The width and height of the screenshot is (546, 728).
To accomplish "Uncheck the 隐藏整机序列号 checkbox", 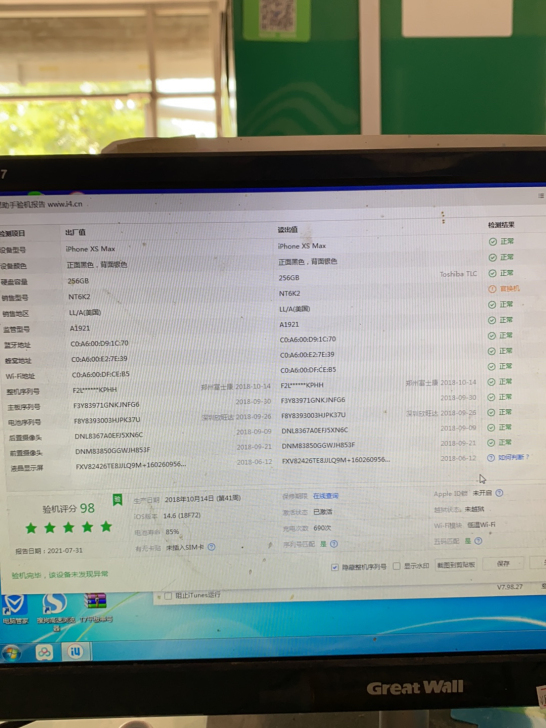I will (335, 567).
